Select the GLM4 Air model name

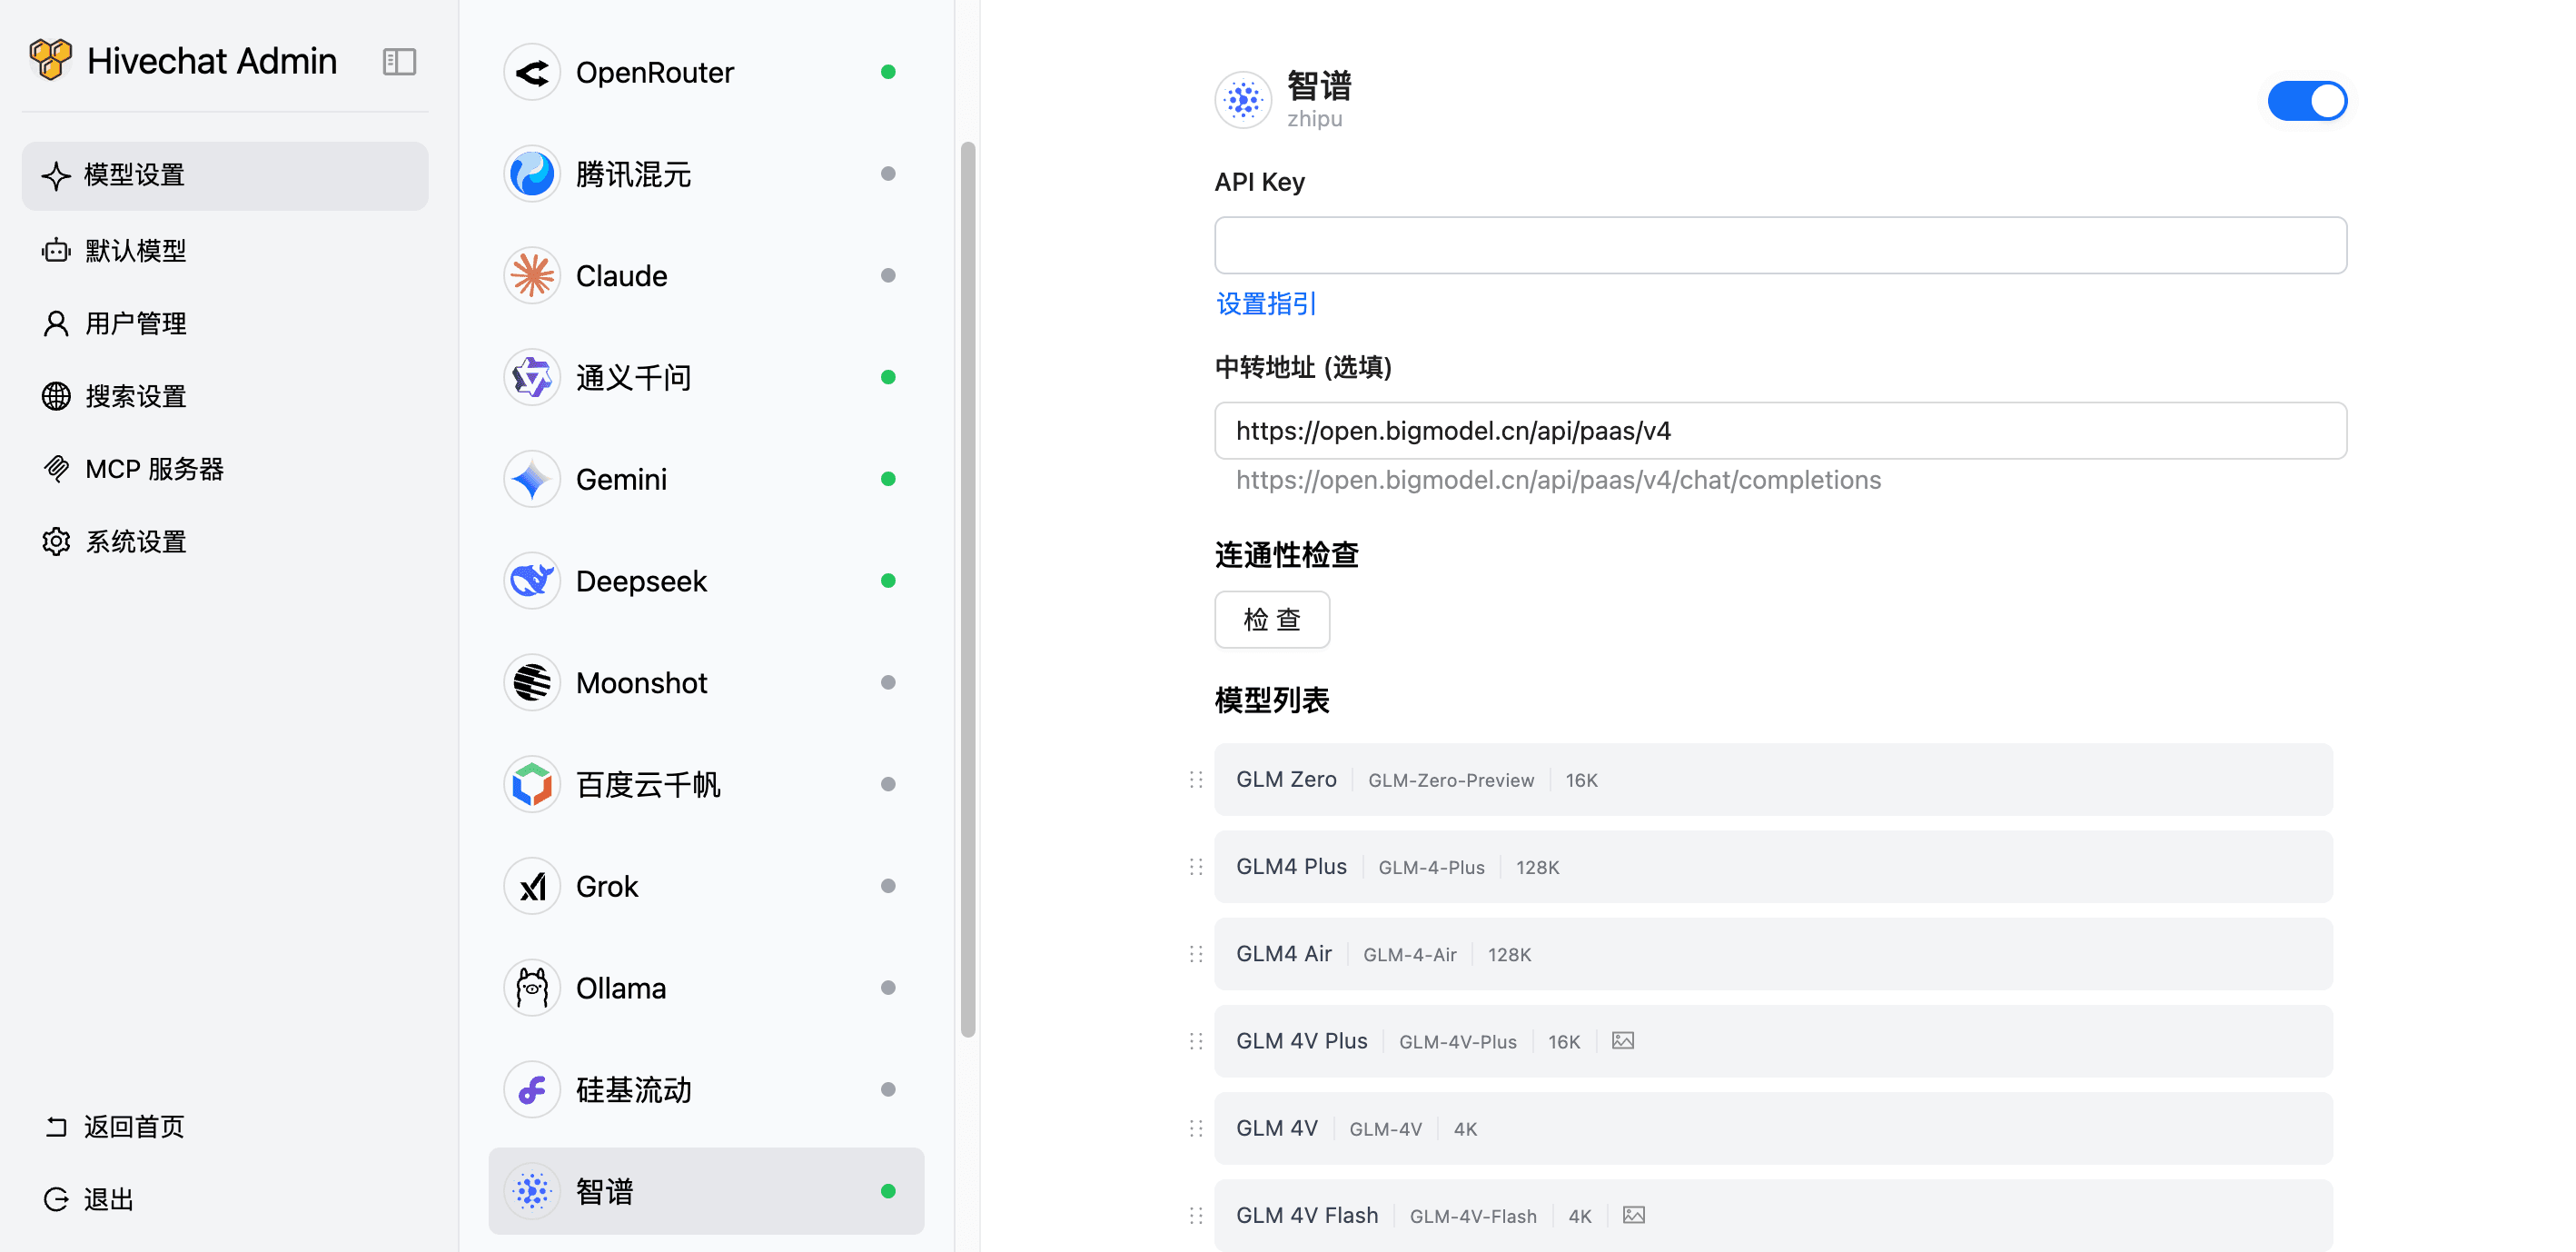click(1284, 953)
